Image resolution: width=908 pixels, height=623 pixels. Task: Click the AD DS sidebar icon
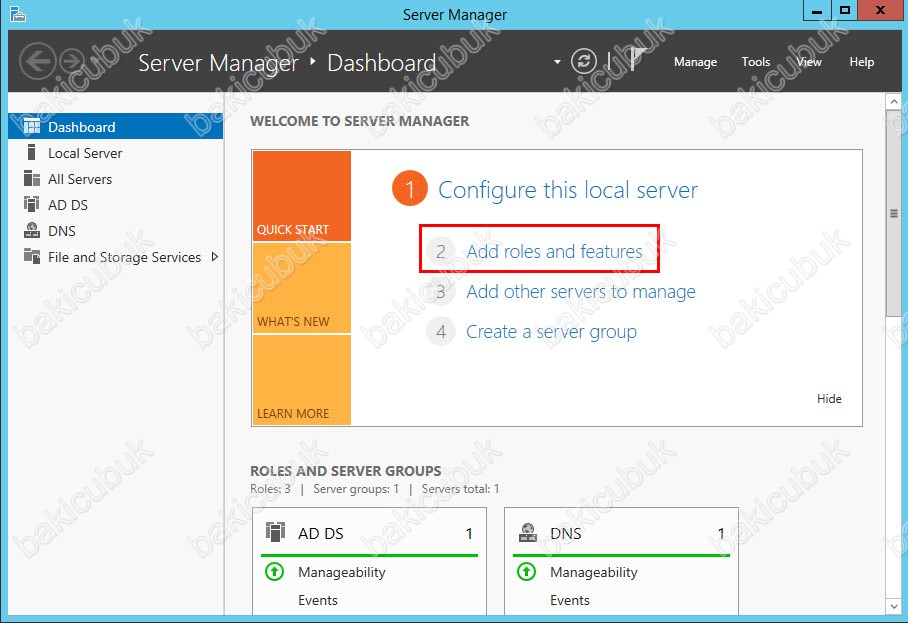[x=32, y=204]
